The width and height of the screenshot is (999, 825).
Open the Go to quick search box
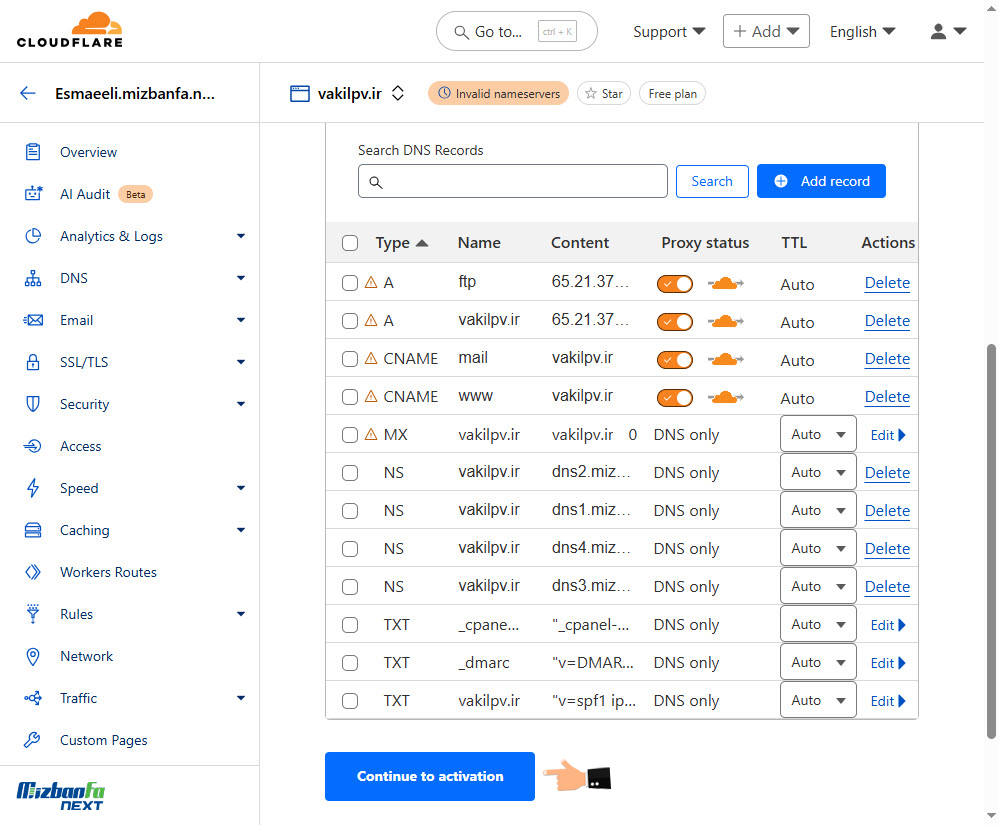coord(516,31)
